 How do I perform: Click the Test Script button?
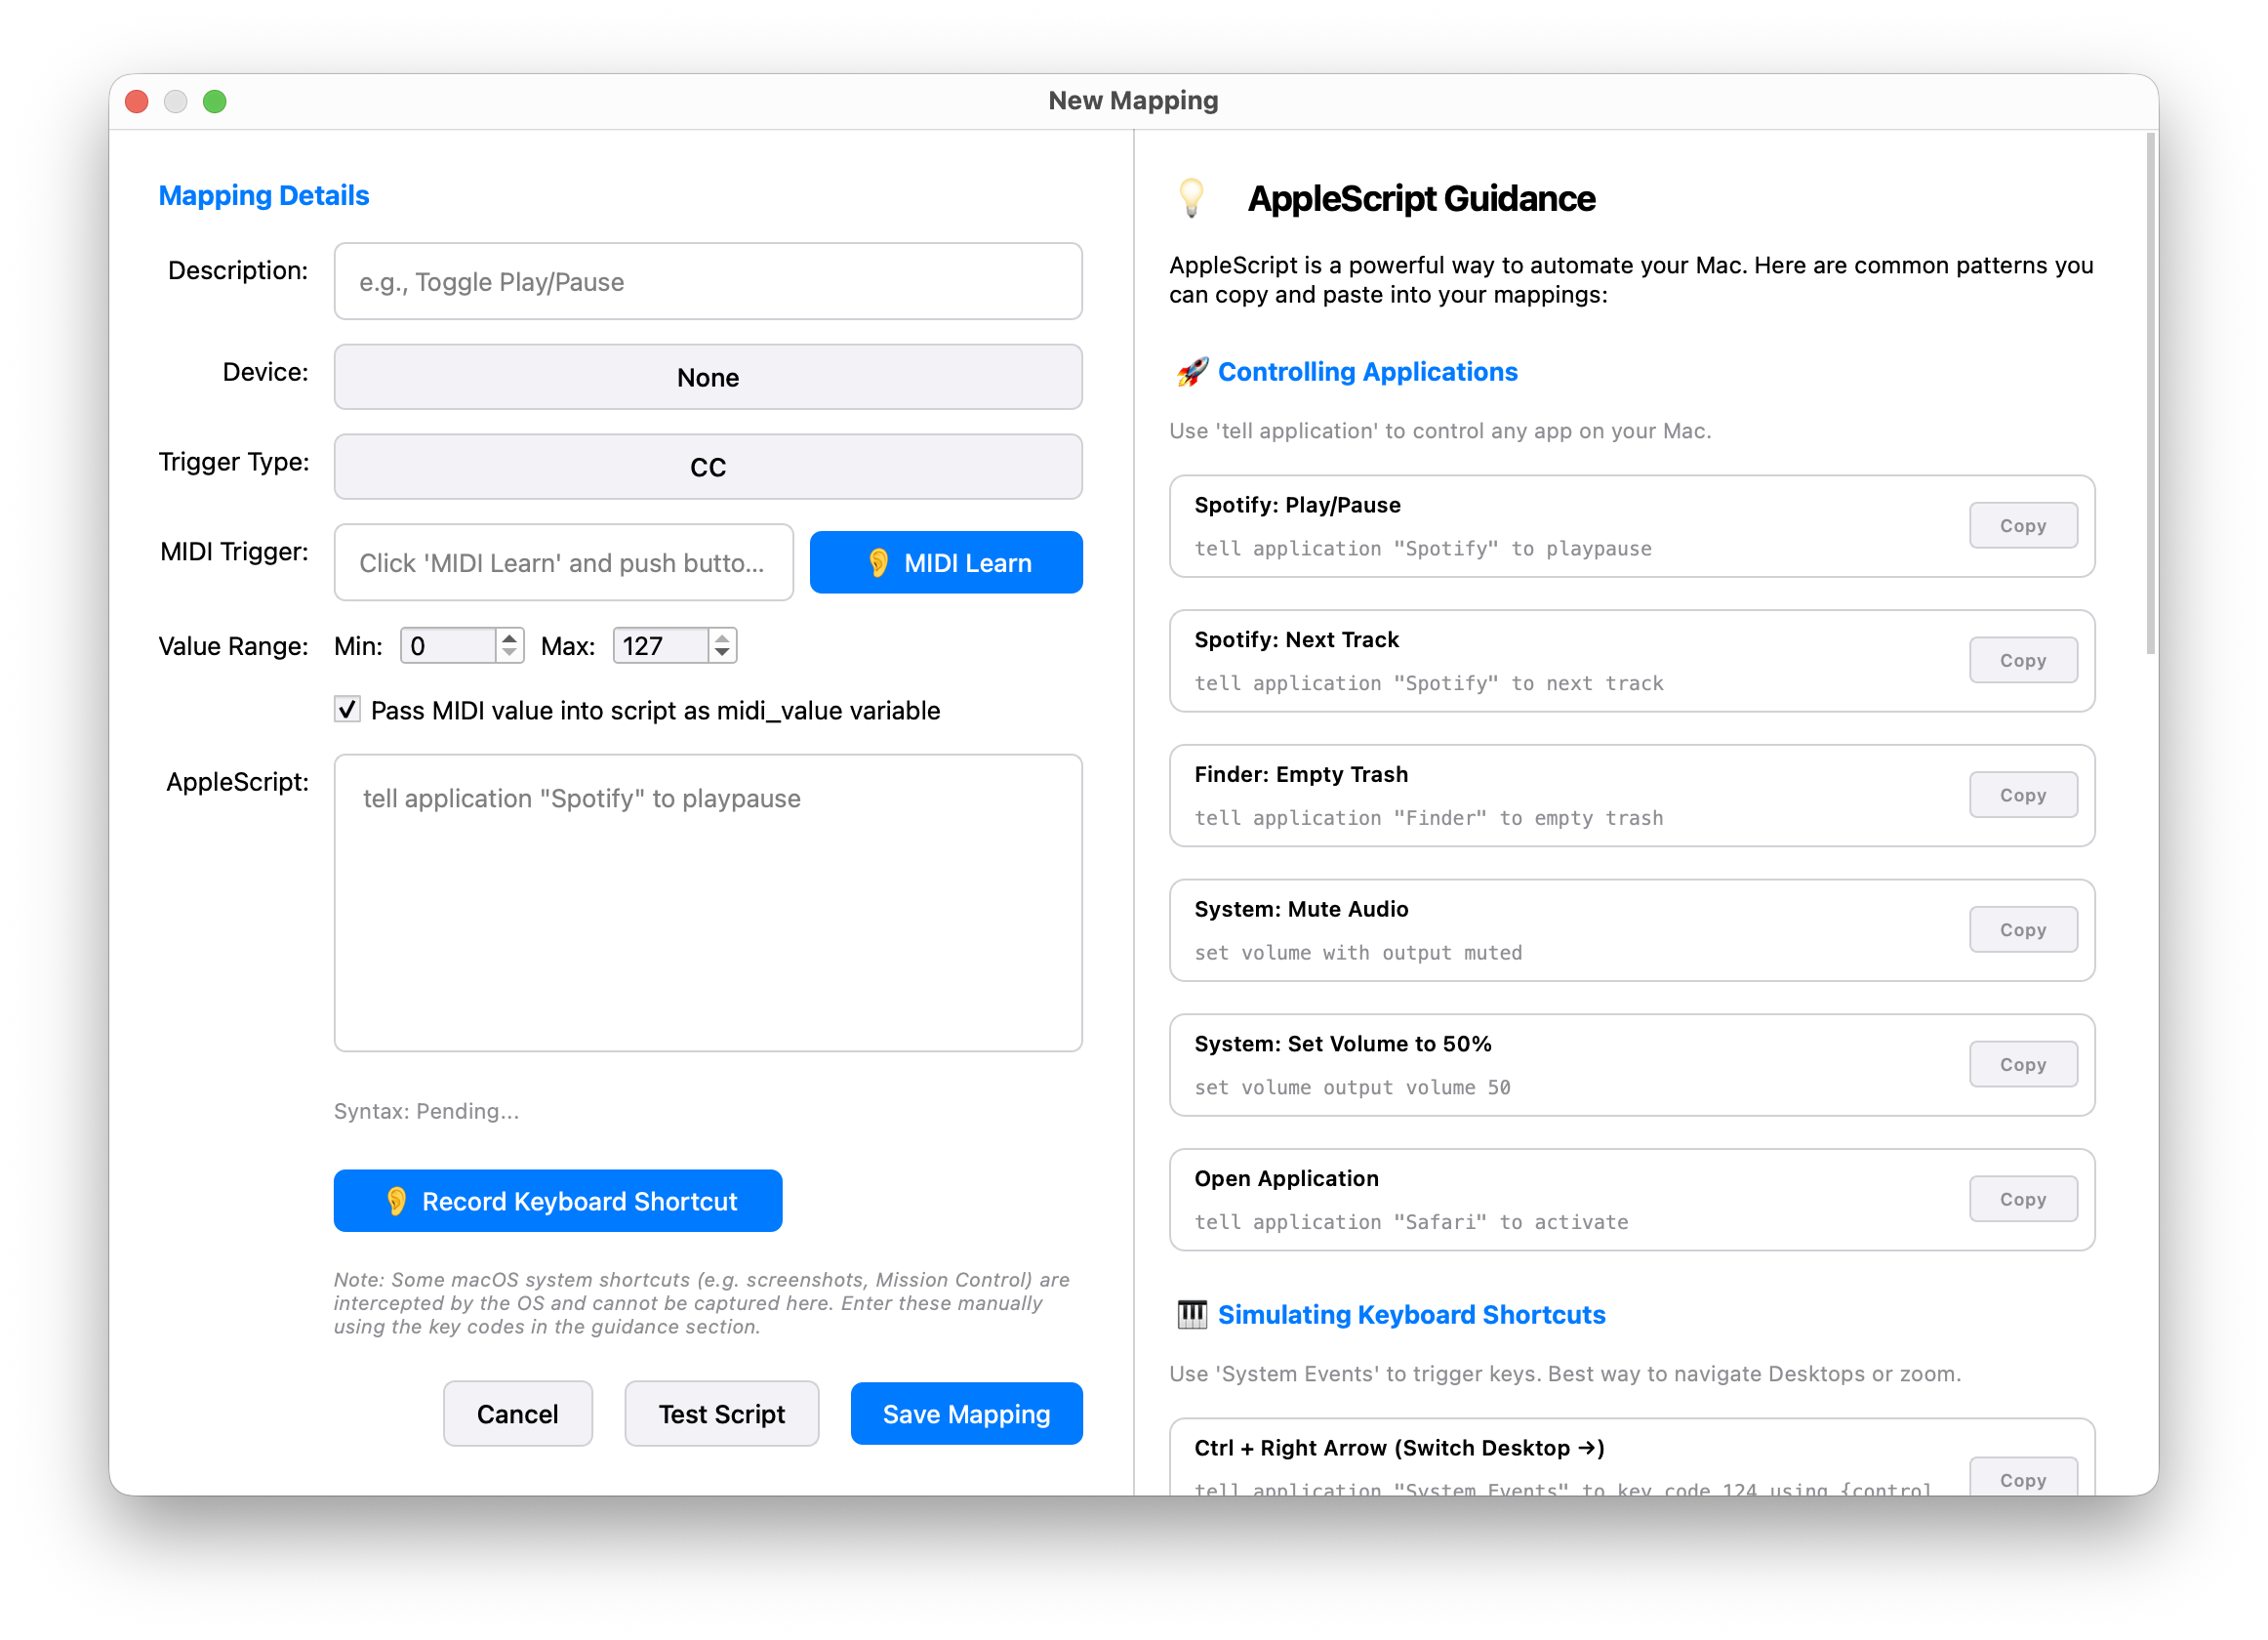pos(721,1413)
